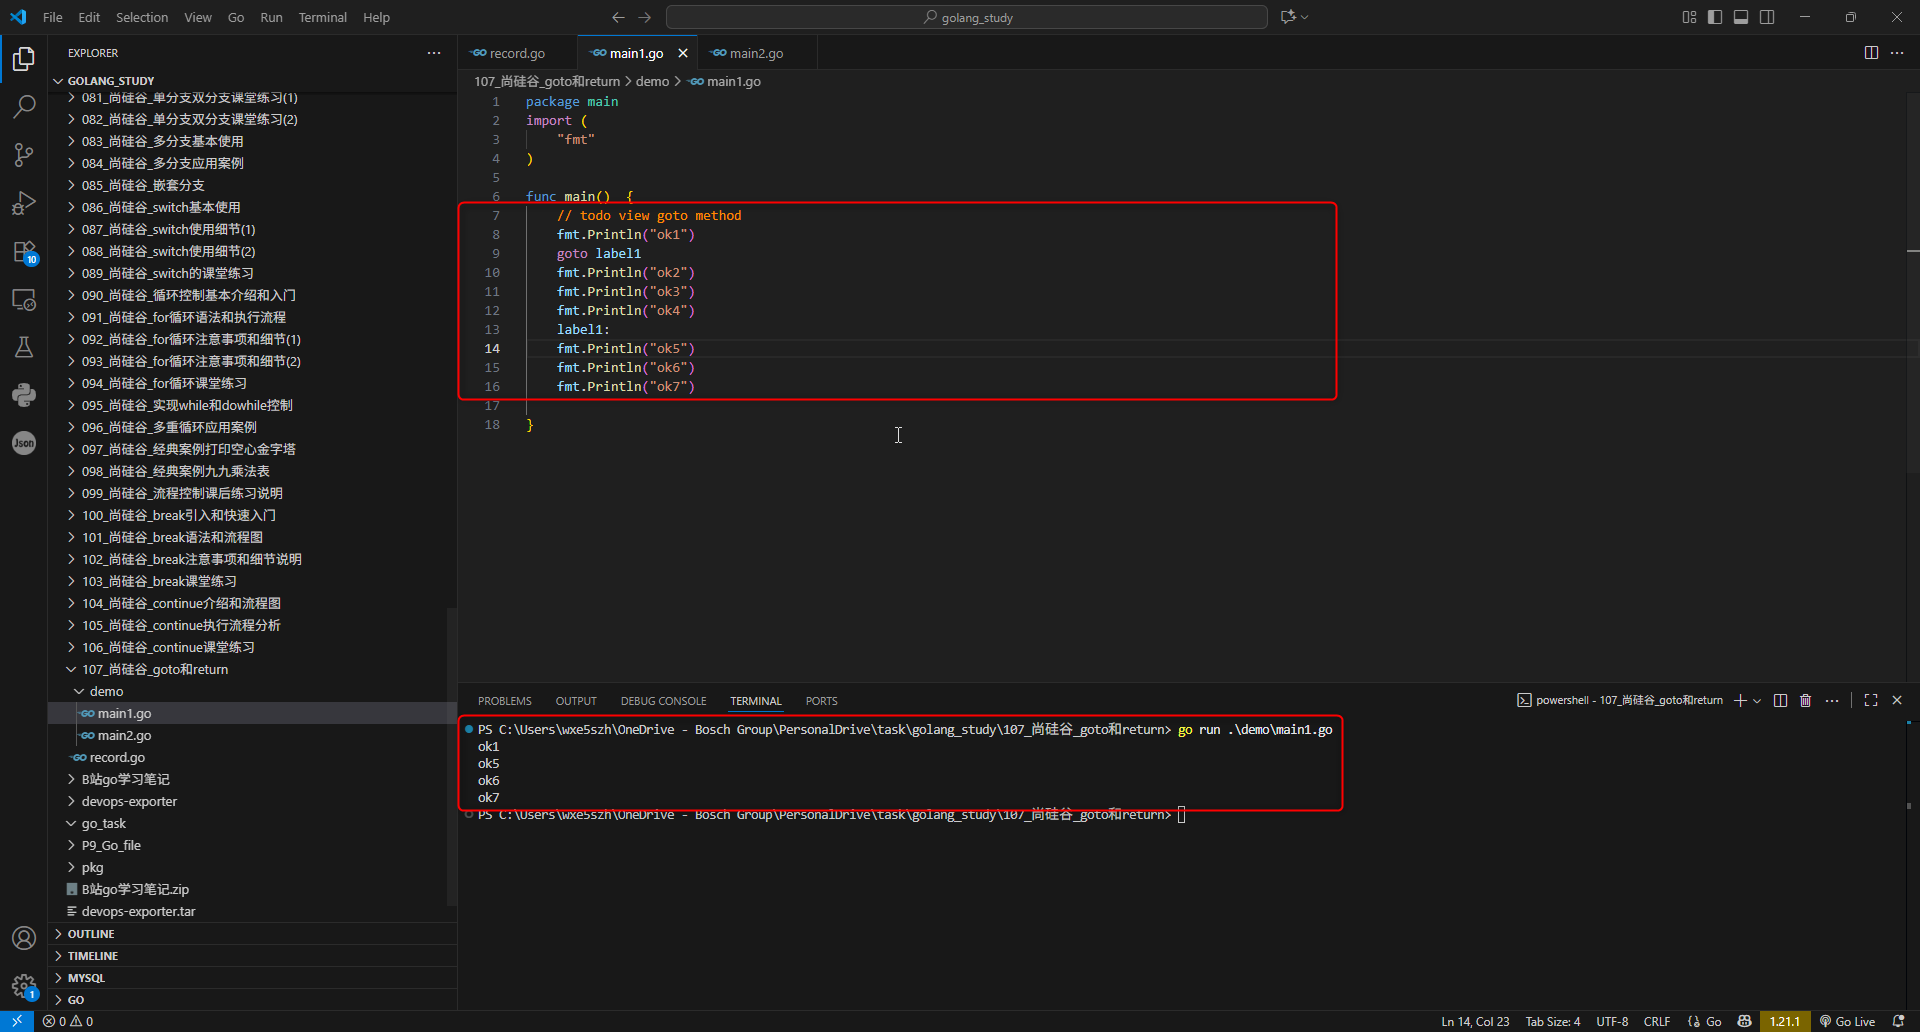
Task: Go forward with the navigation arrow
Action: 645,17
